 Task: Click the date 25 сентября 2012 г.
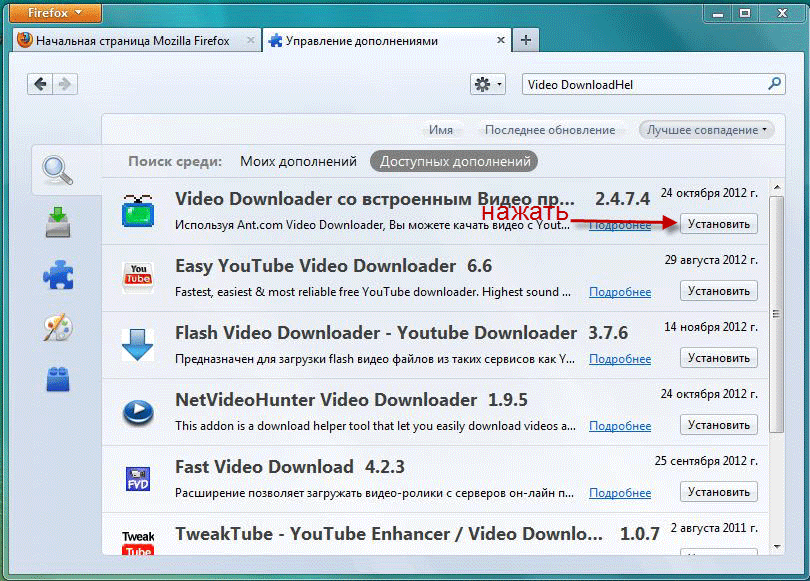click(706, 461)
